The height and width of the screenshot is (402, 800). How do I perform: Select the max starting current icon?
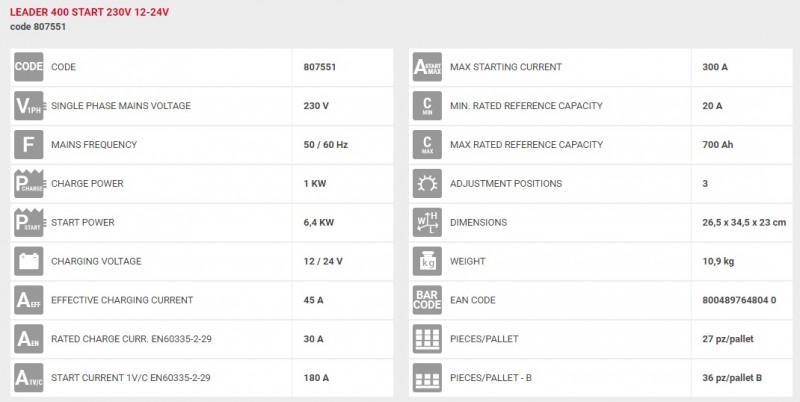click(427, 67)
